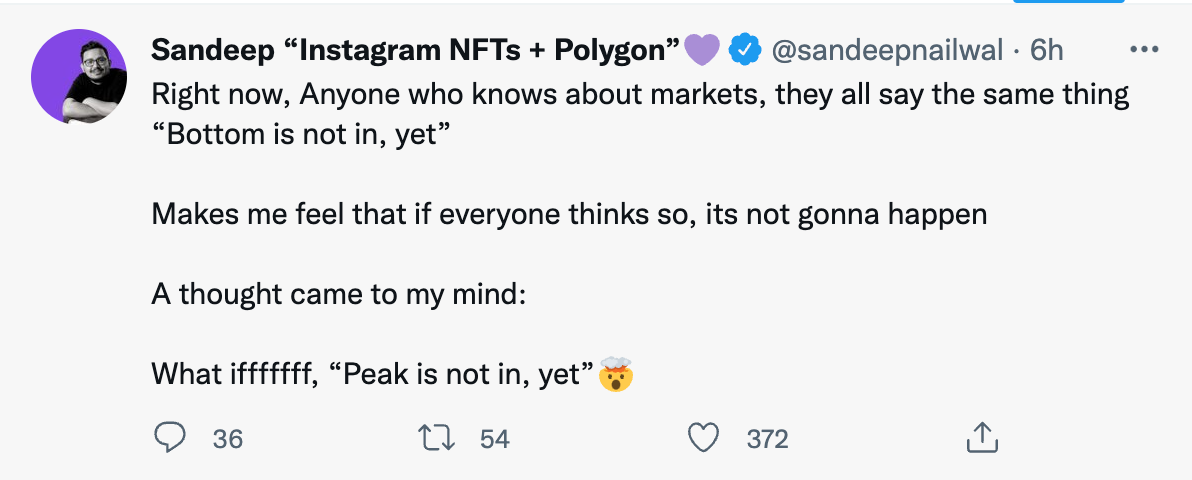1192x480 pixels.
Task: Click the retweet count 54
Action: pos(495,438)
